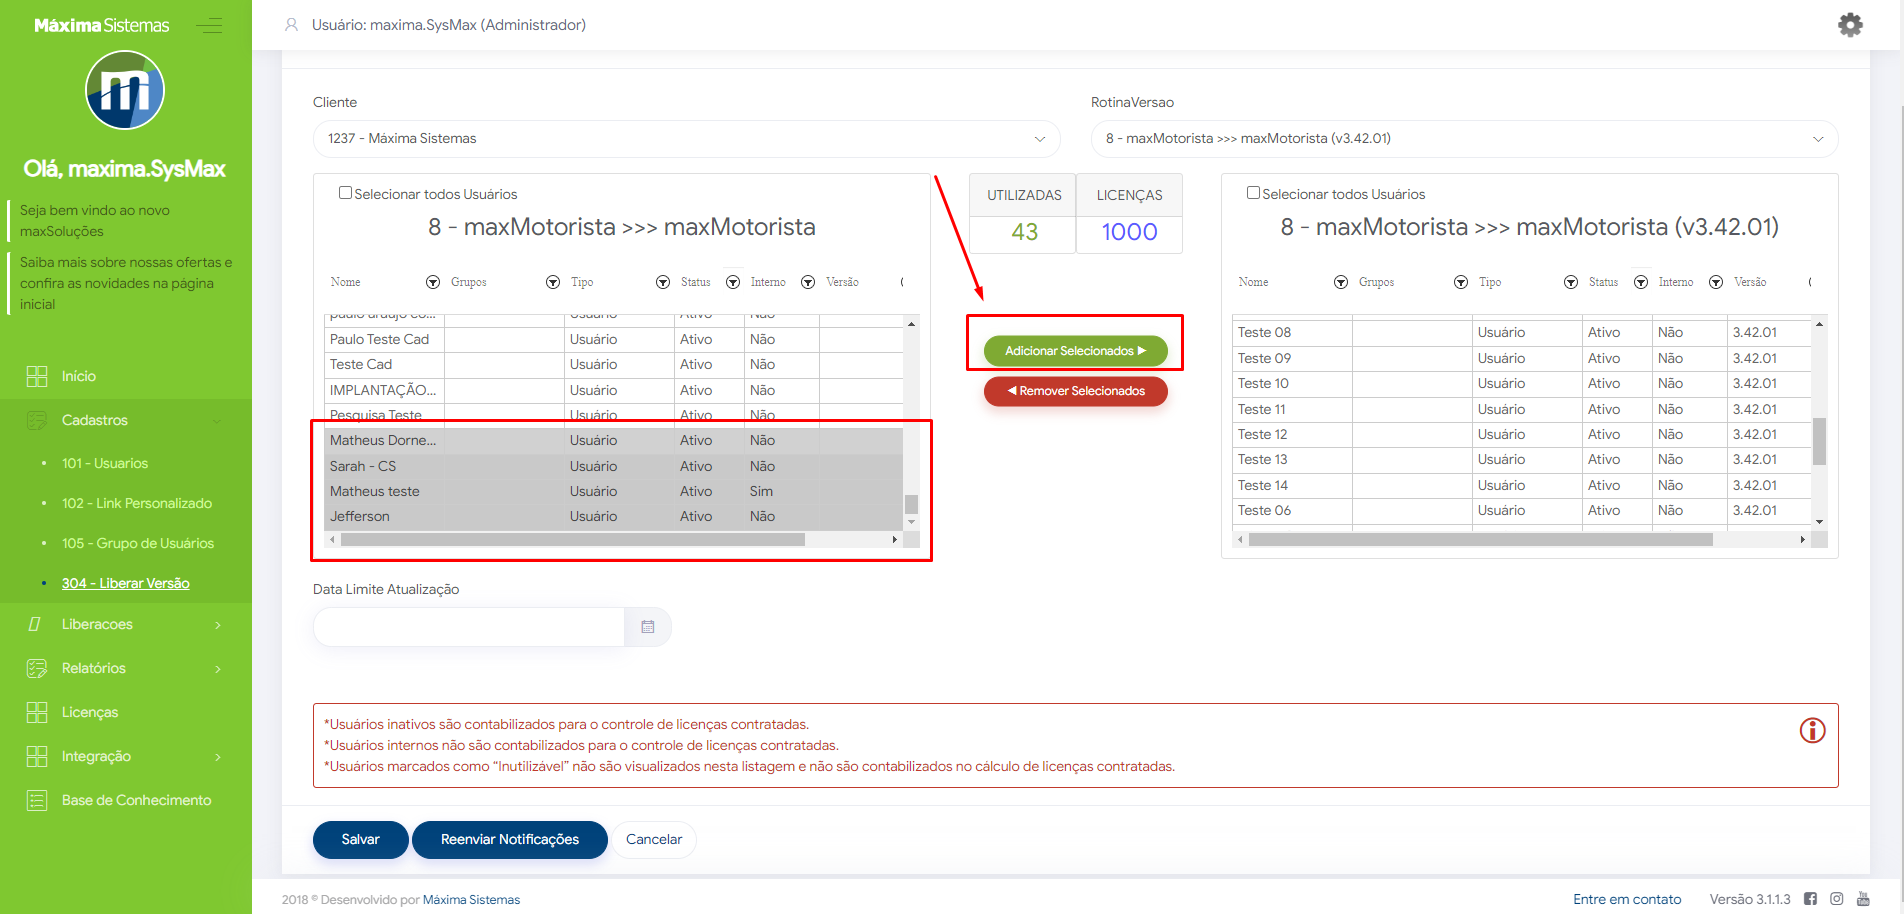Click the left table horizontal scrollbar
1904x914 pixels.
(x=572, y=540)
